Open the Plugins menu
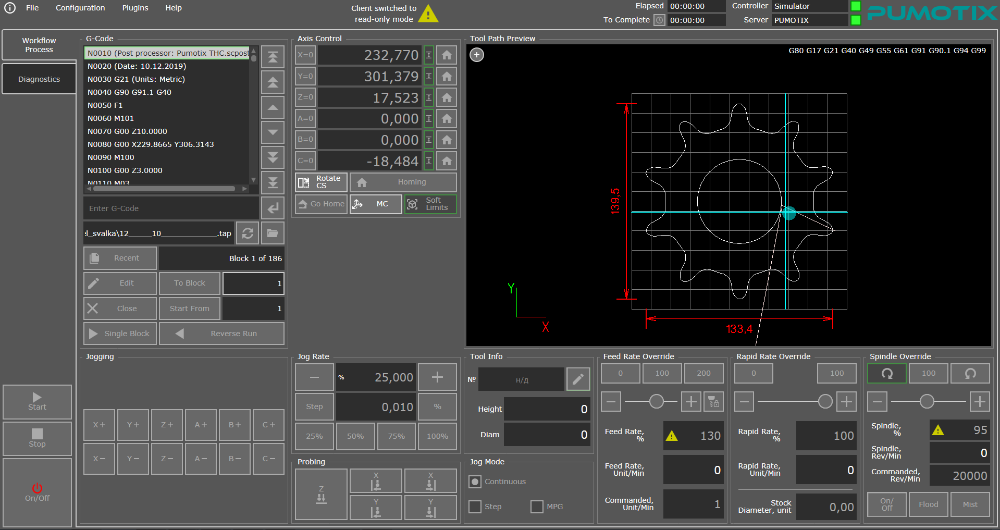The image size is (1000, 530). click(x=135, y=8)
